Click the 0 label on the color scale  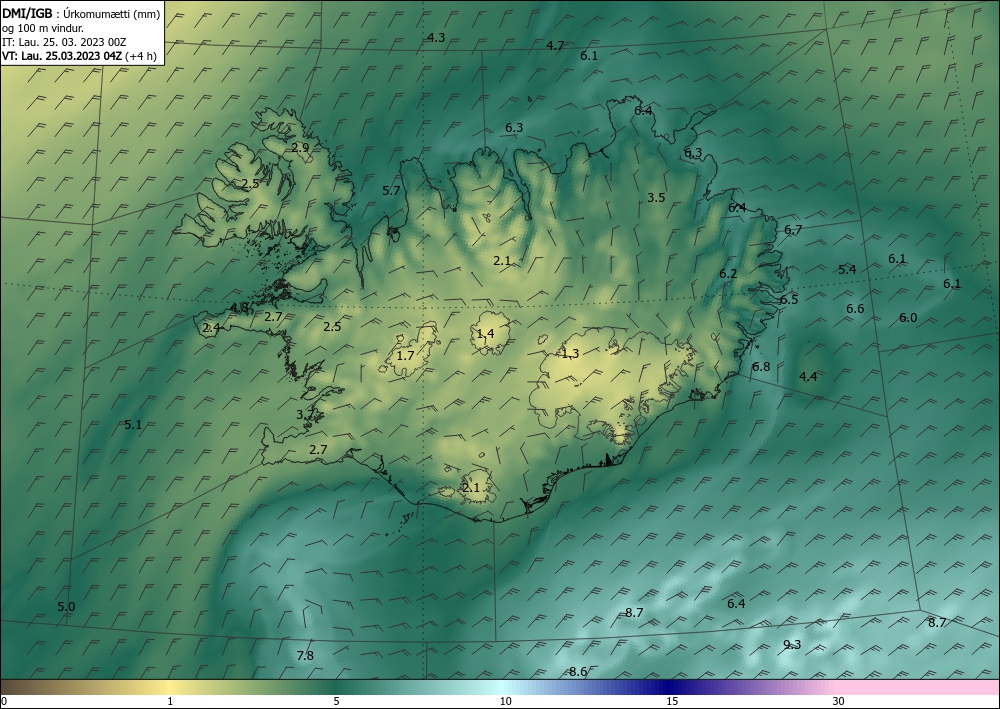tap(4, 702)
